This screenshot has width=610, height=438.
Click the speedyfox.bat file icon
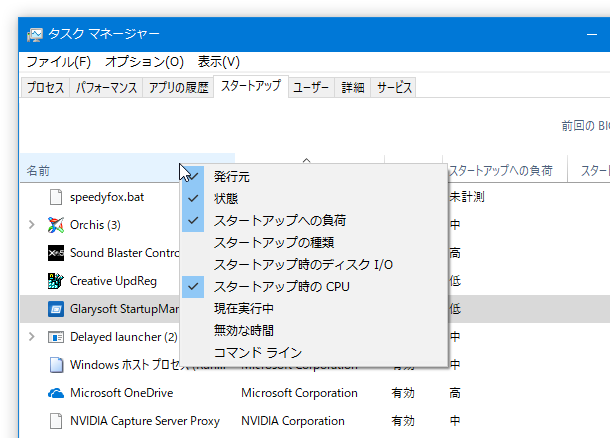point(56,197)
